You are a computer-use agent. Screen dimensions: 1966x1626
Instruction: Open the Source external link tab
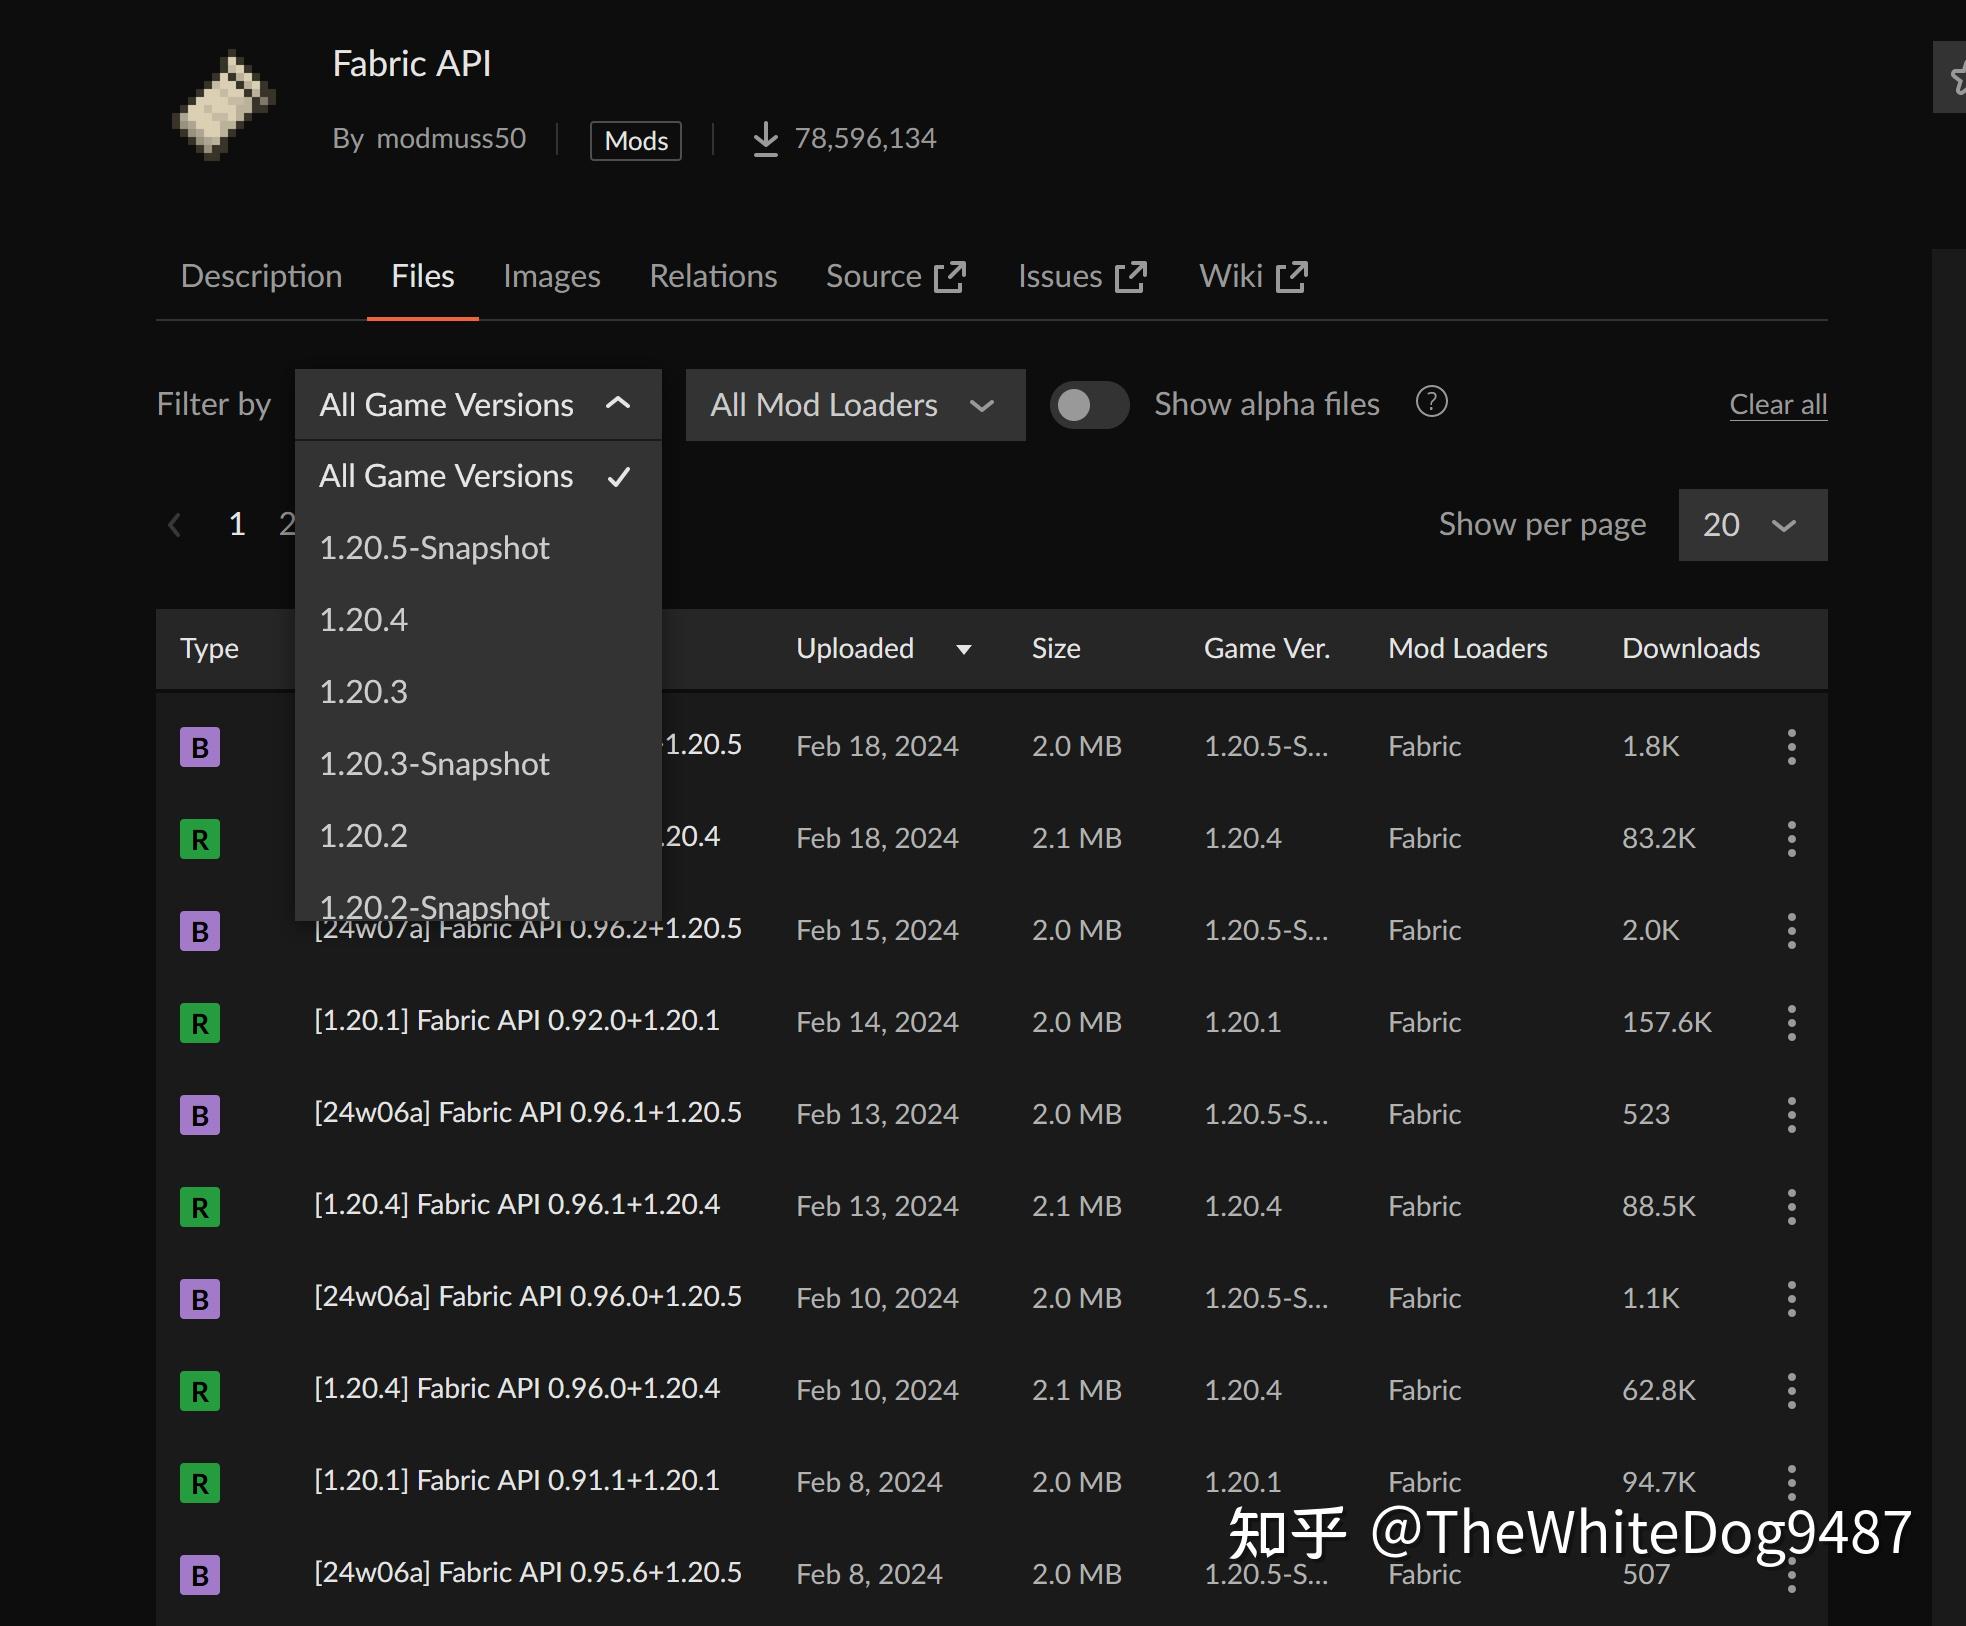click(x=895, y=276)
